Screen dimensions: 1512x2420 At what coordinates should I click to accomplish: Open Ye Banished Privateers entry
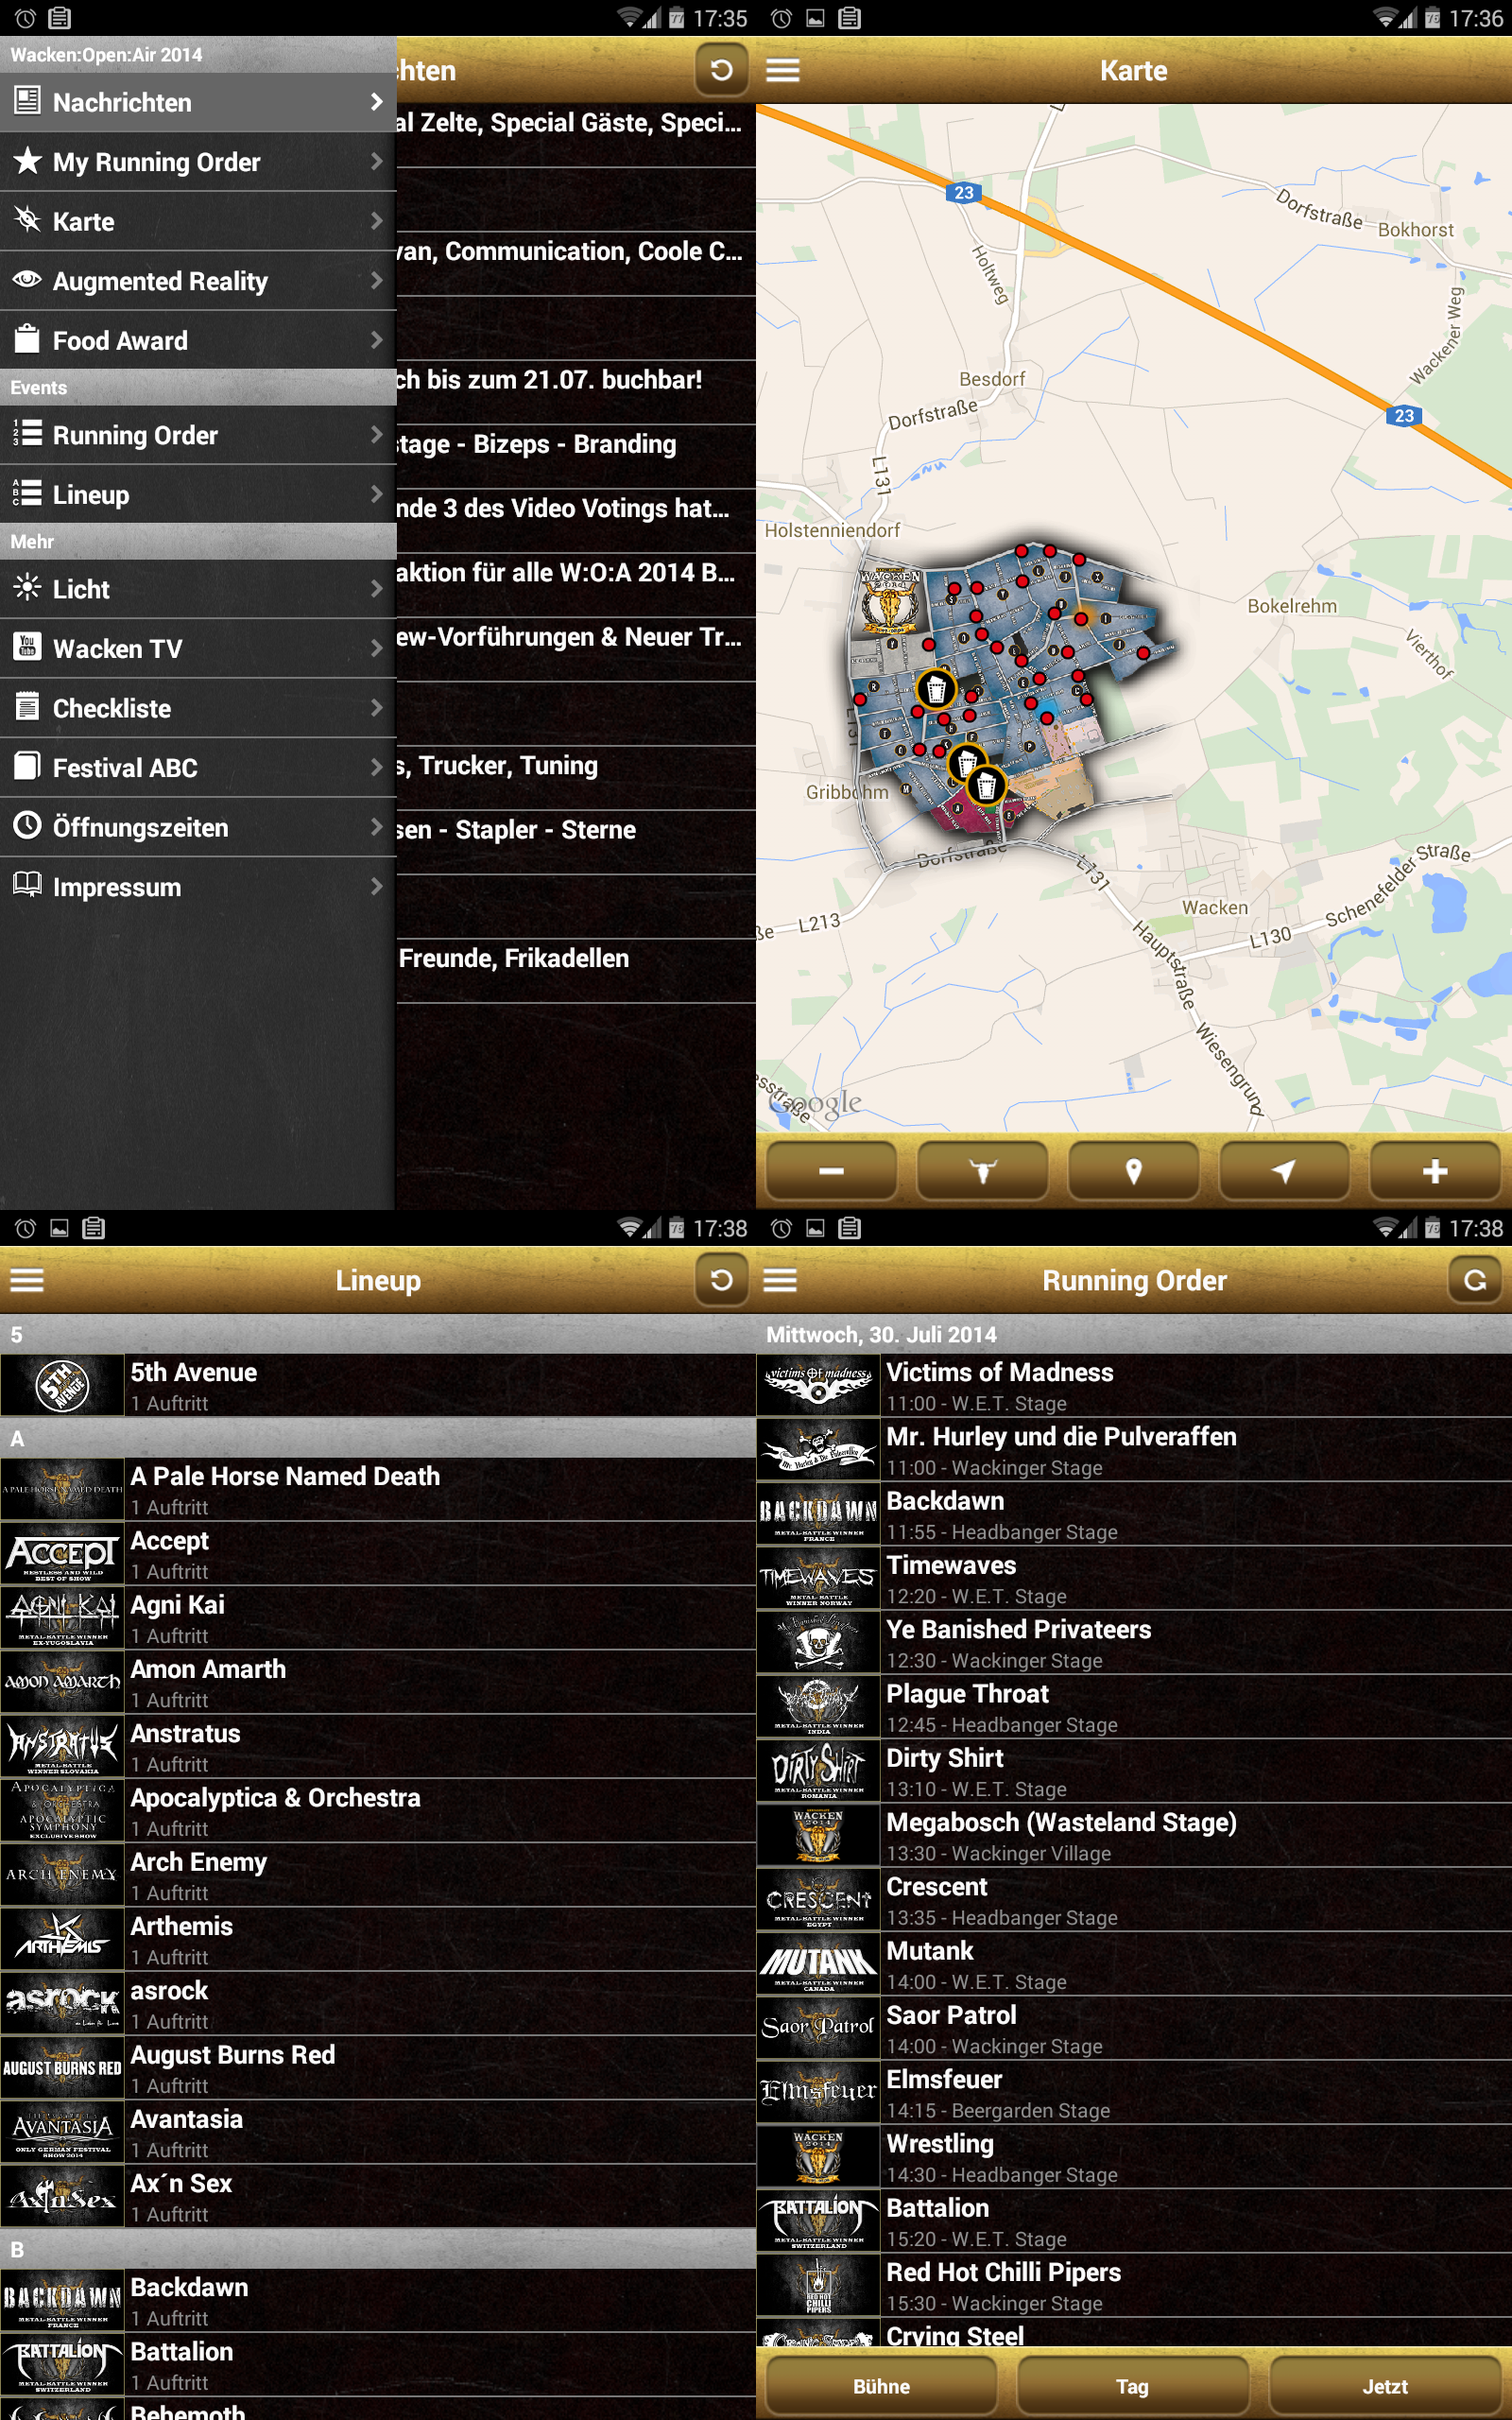[x=1134, y=1643]
